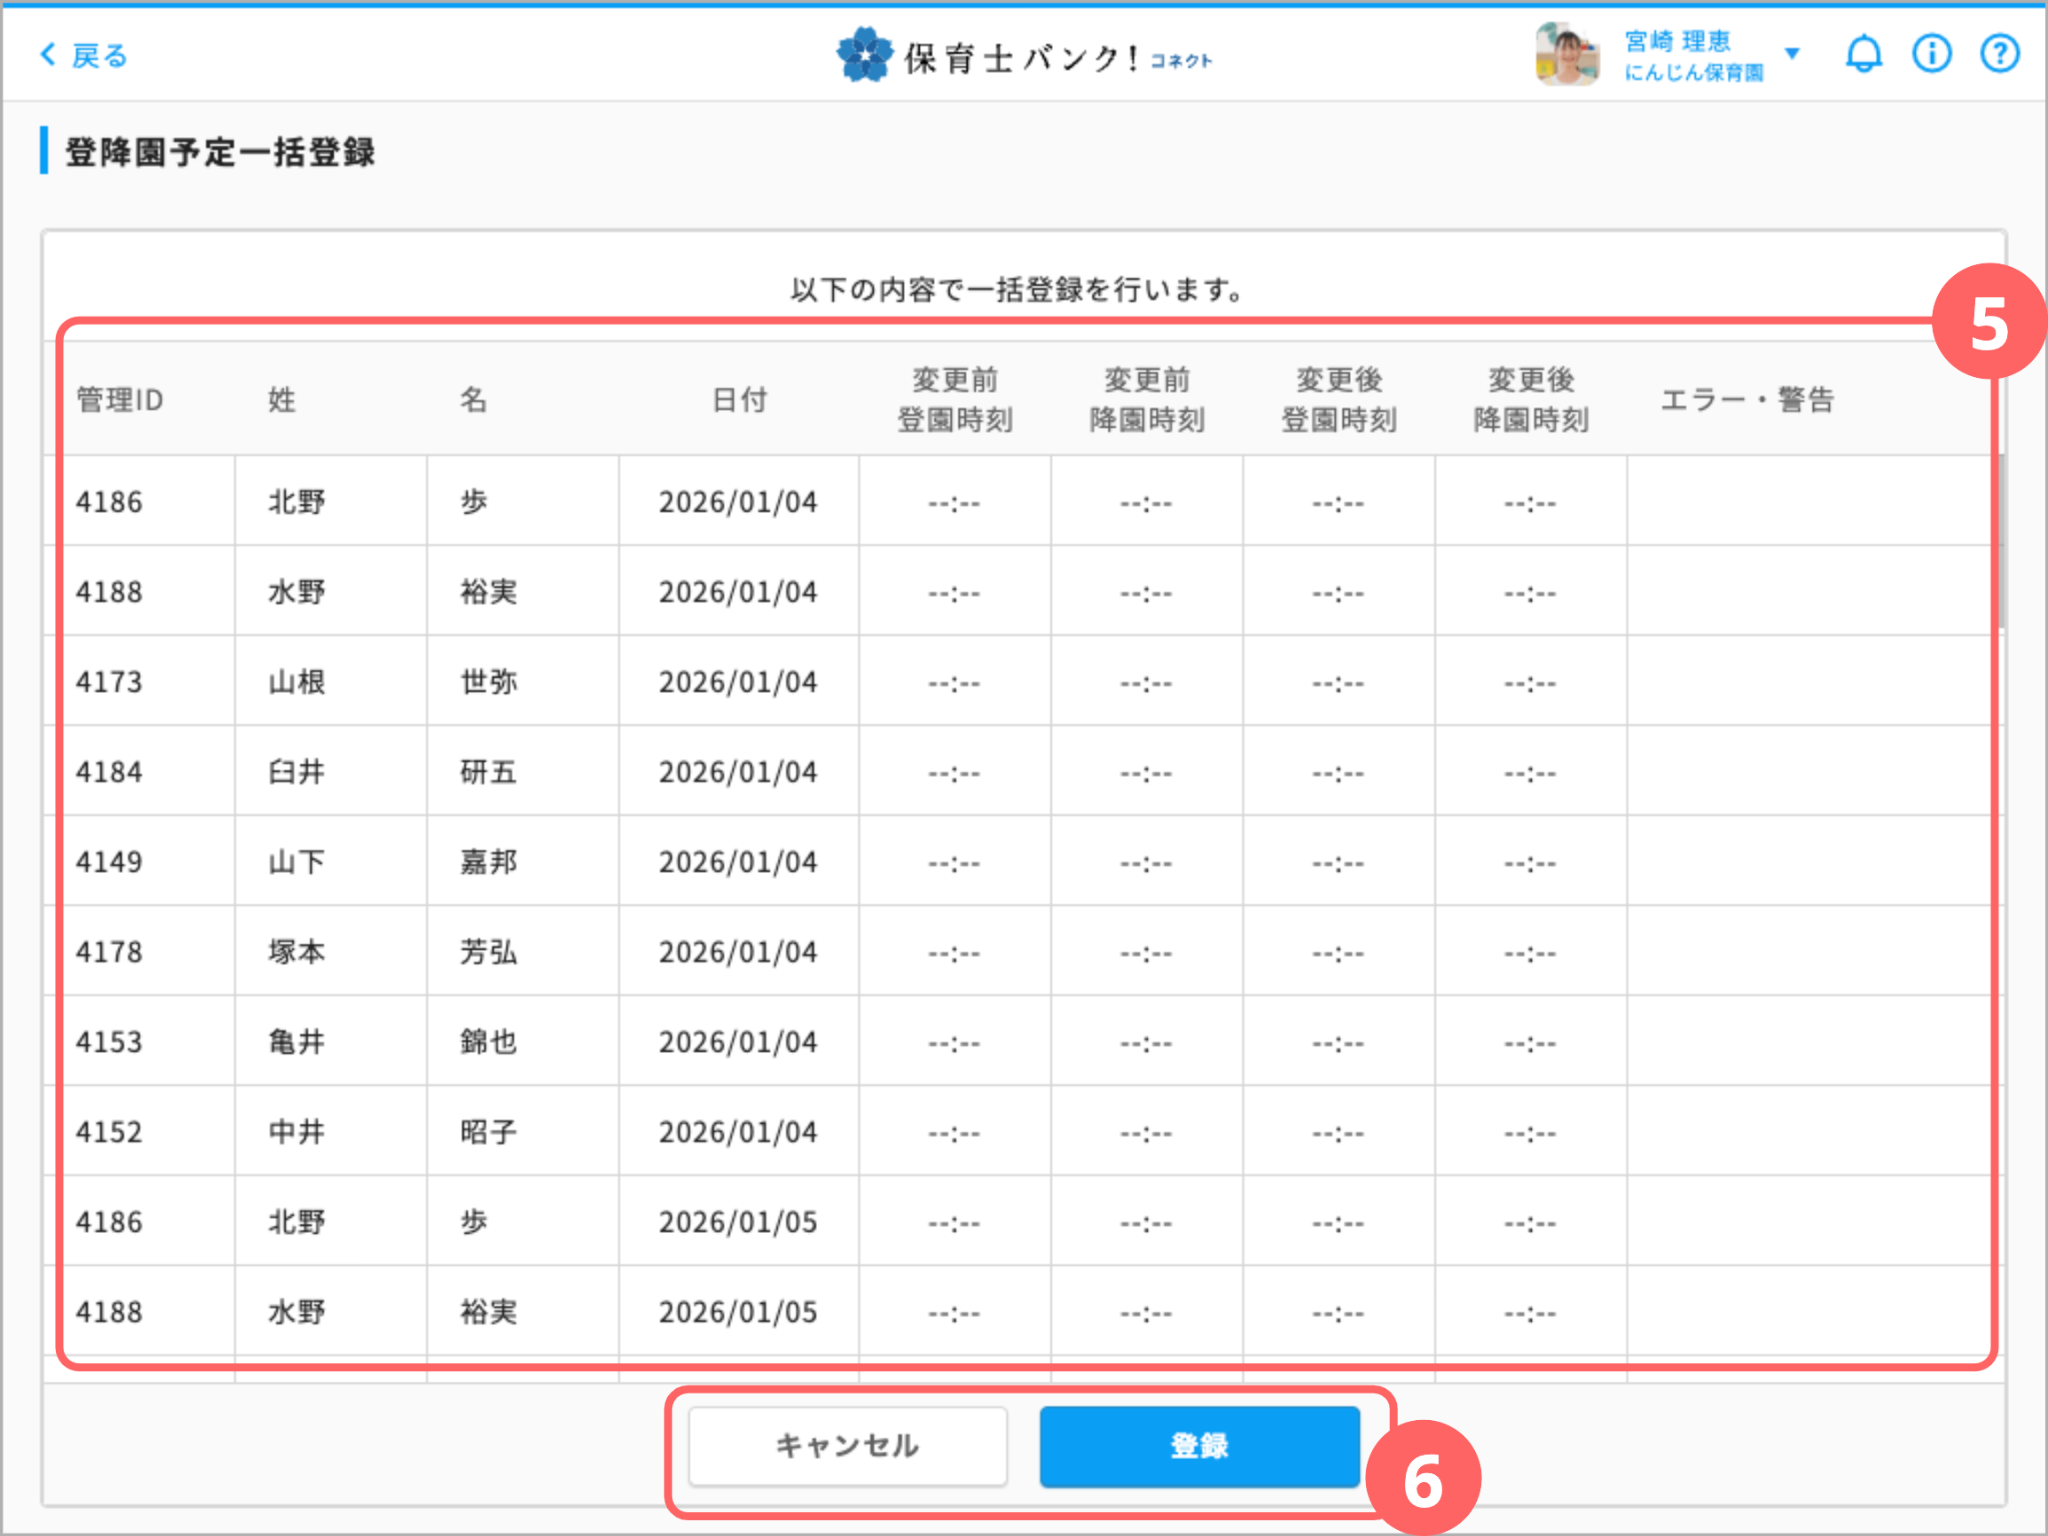
Task: Click the back chevron arrow icon
Action: point(47,54)
